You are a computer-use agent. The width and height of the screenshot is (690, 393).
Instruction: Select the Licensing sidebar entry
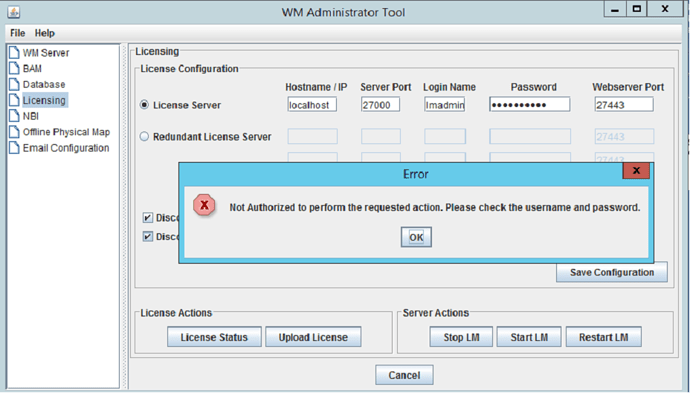coord(44,100)
